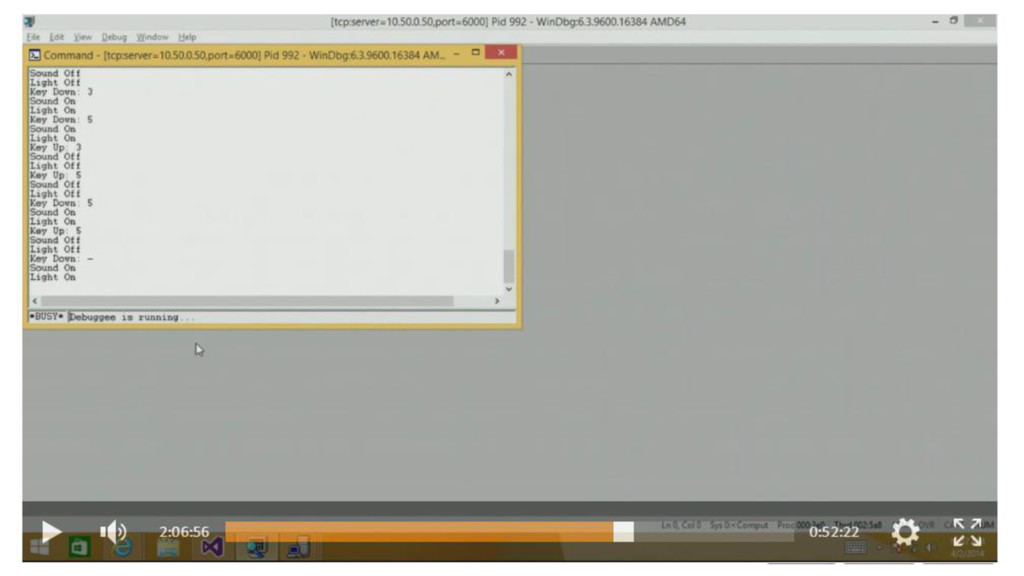
Task: Open video player settings gear
Action: 905,532
